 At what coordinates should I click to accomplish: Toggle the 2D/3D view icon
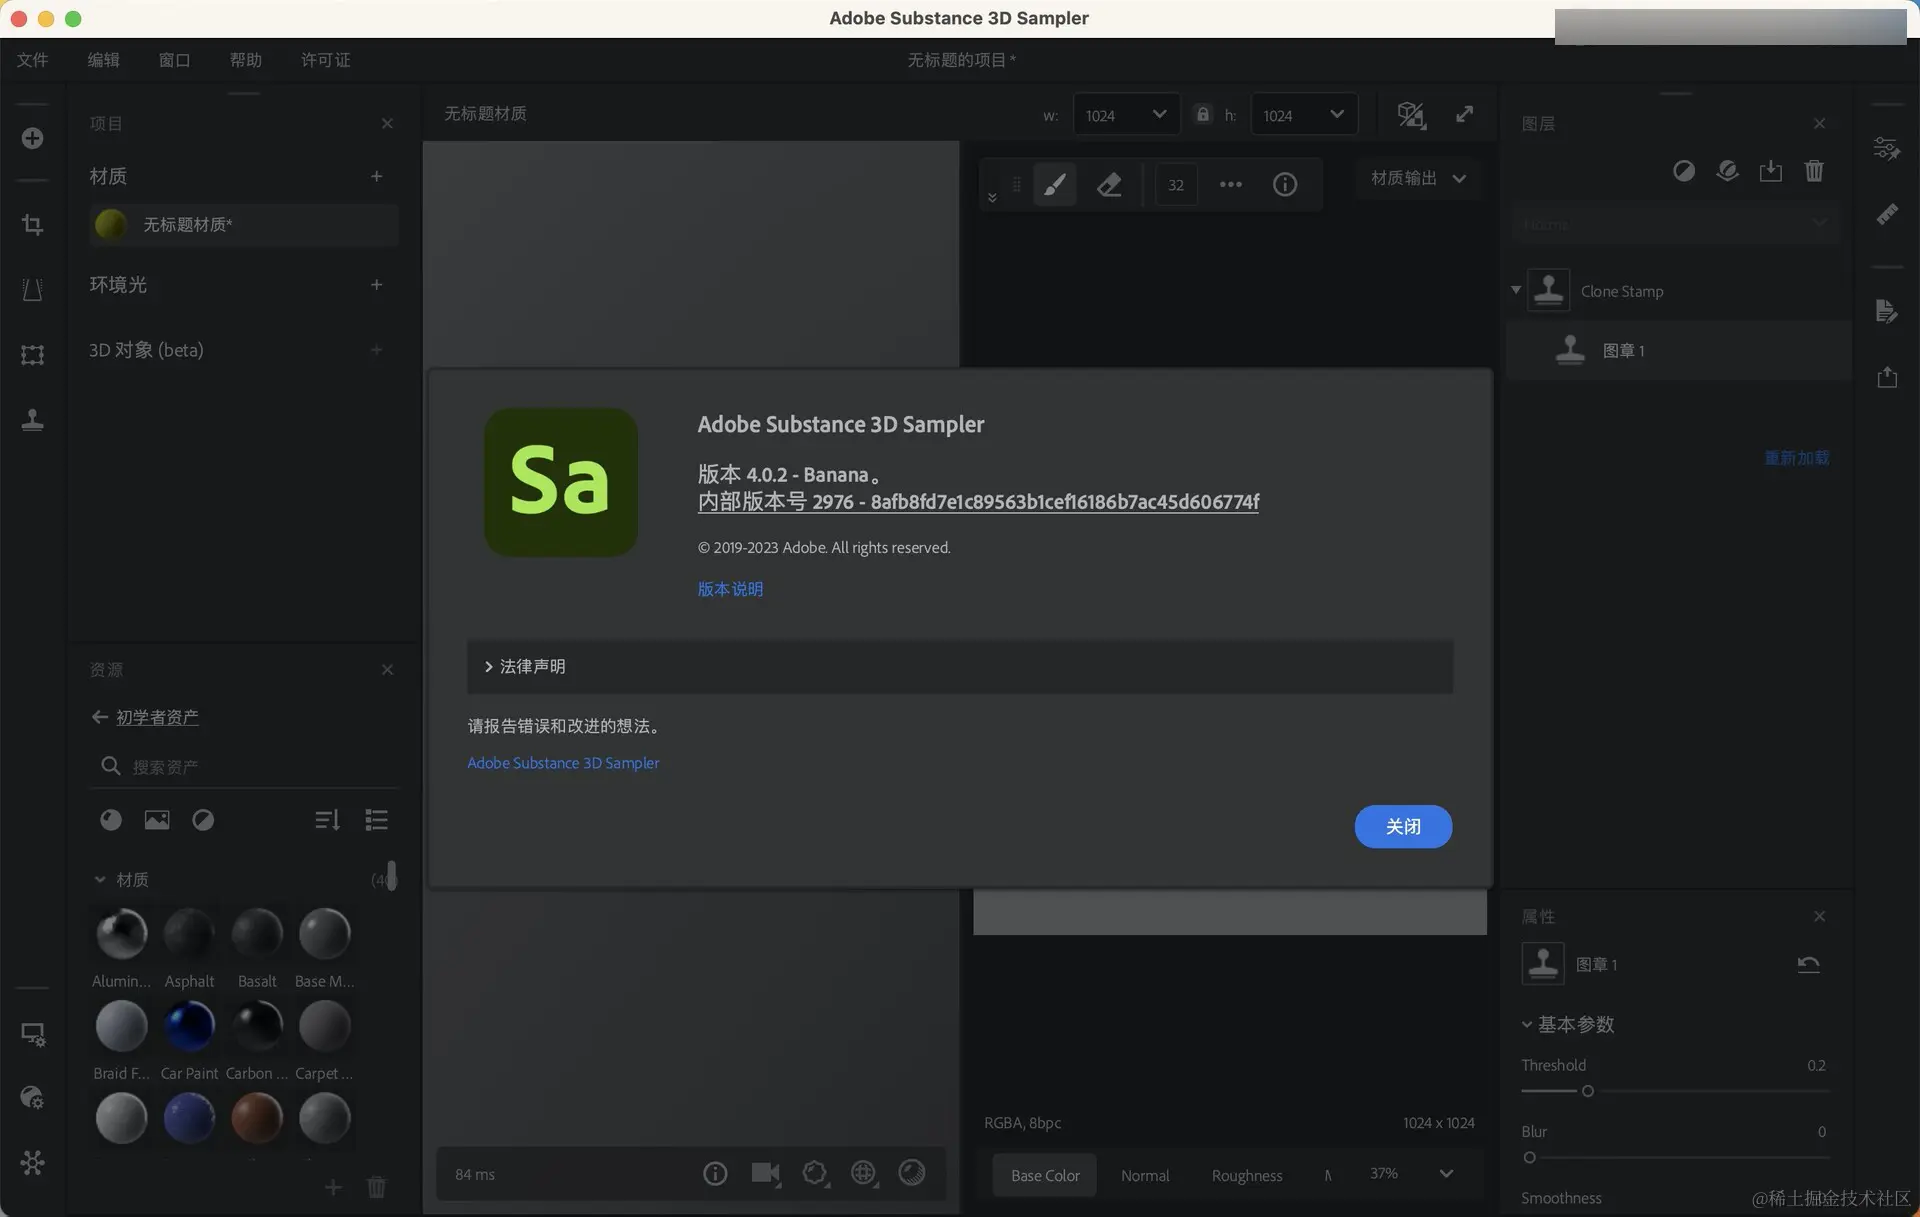[x=1410, y=114]
